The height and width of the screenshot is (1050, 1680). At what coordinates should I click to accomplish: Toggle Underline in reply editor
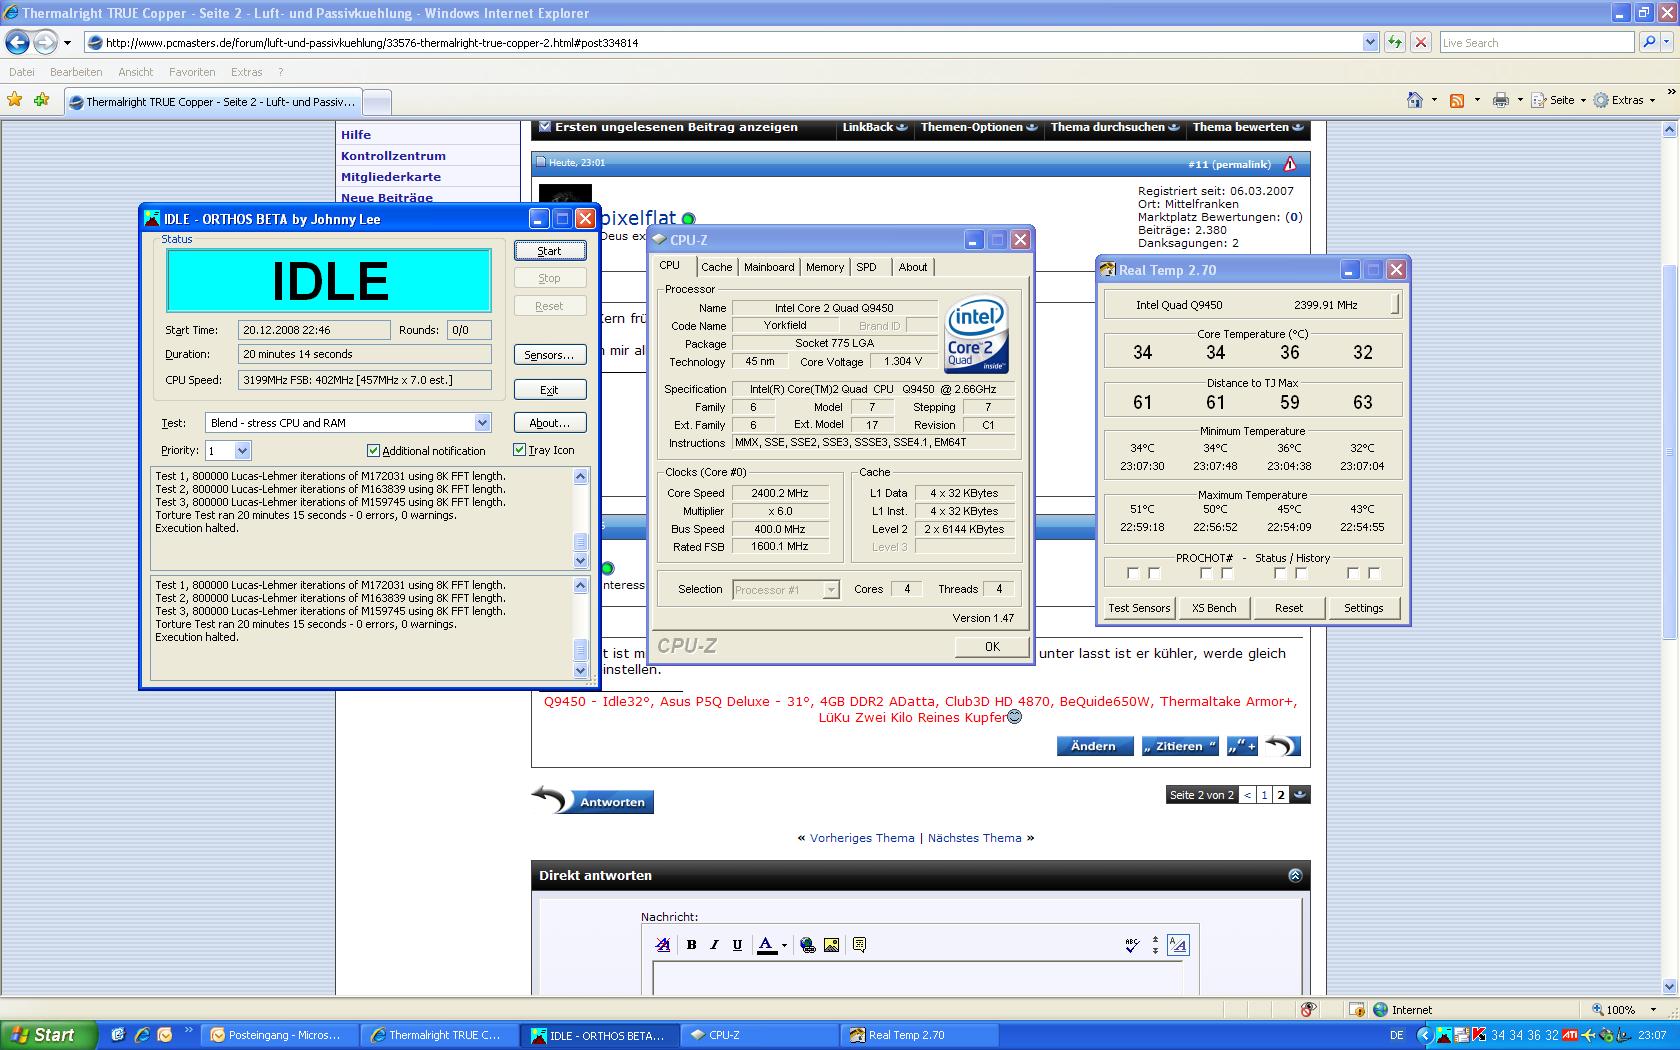coord(737,944)
